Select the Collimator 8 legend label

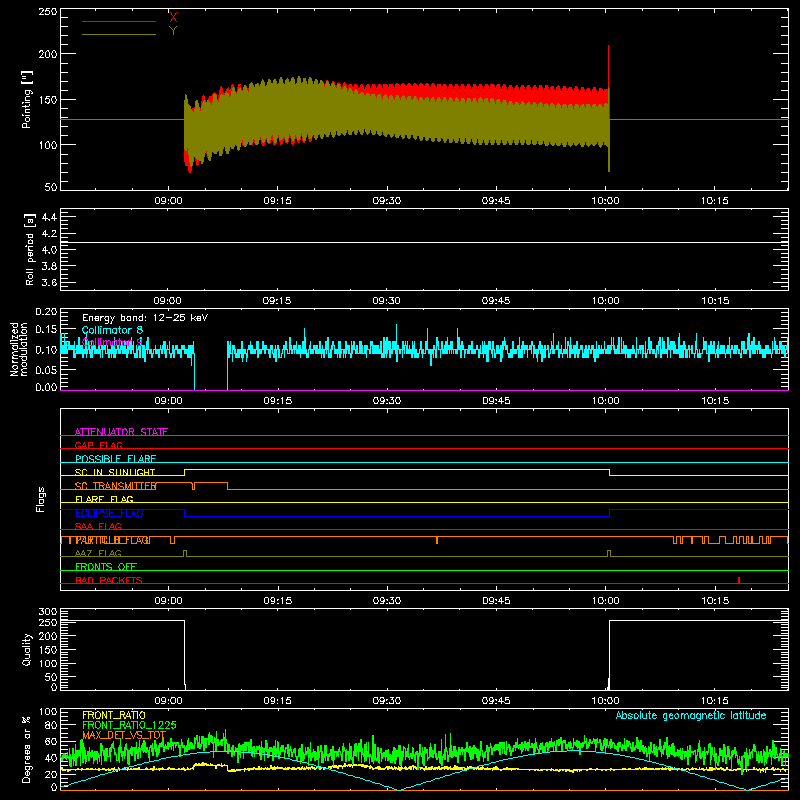tap(112, 330)
